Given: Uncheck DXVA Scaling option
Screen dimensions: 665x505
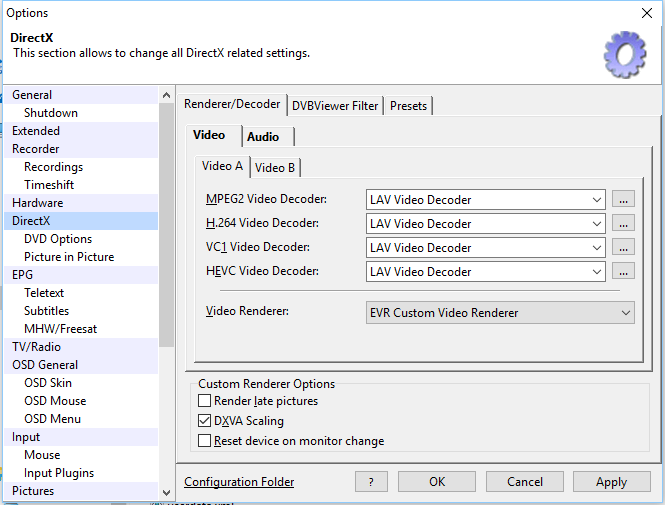Looking at the screenshot, I should 205,422.
